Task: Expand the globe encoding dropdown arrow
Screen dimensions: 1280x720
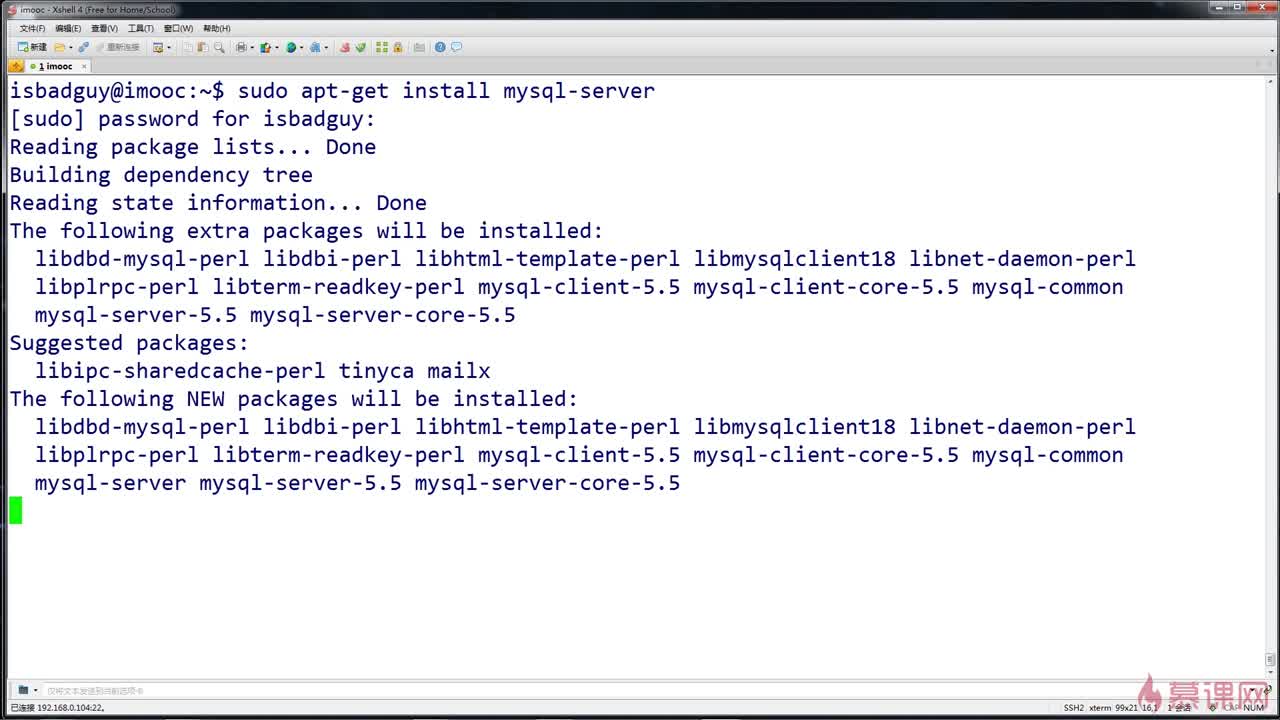Action: coord(301,47)
